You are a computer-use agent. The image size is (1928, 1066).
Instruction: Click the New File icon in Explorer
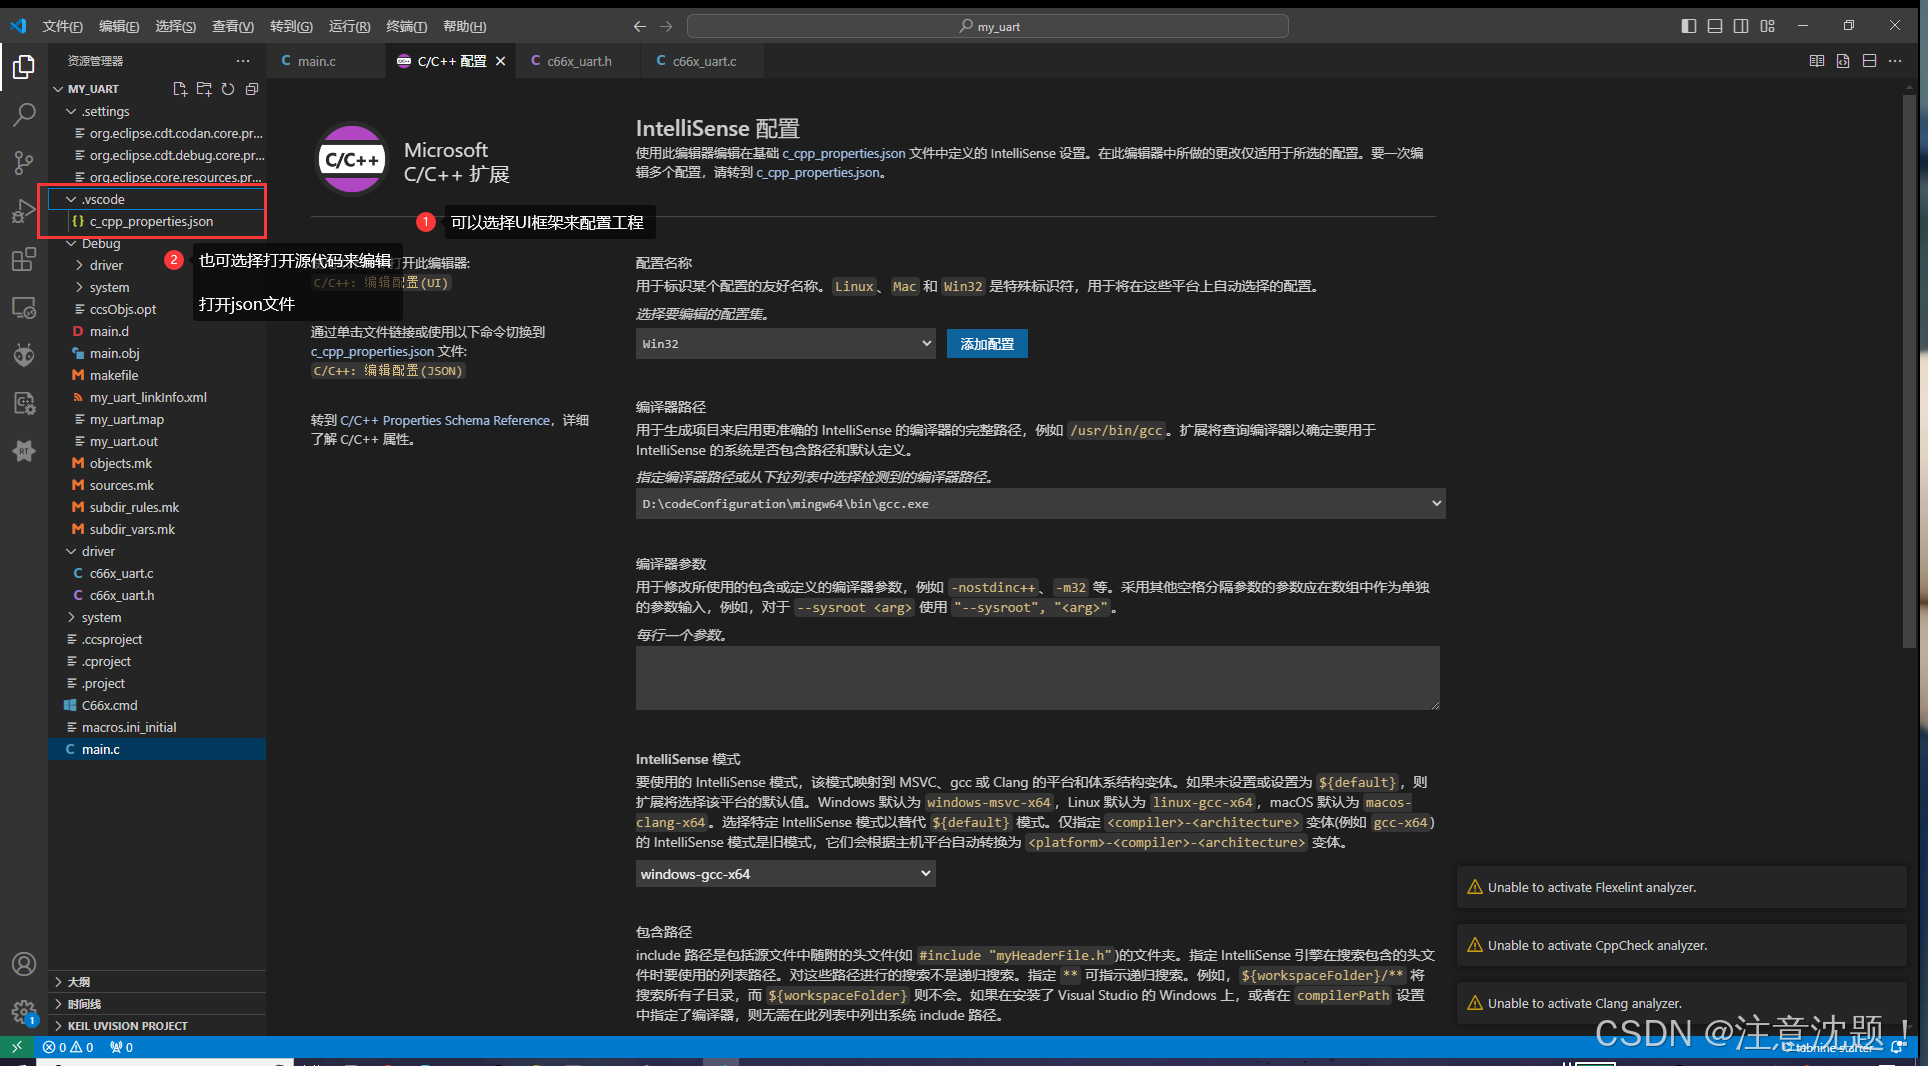180,89
